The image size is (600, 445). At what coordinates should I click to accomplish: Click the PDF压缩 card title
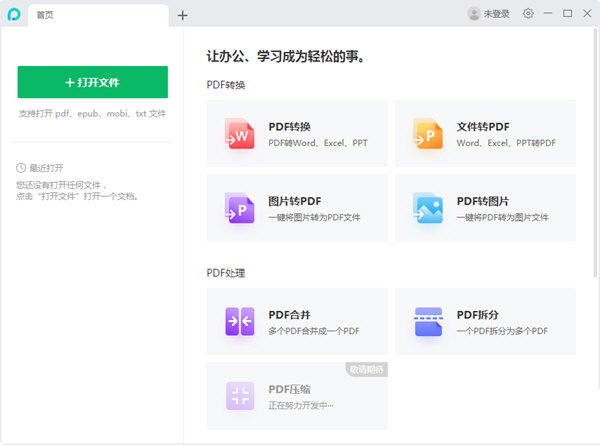point(289,389)
